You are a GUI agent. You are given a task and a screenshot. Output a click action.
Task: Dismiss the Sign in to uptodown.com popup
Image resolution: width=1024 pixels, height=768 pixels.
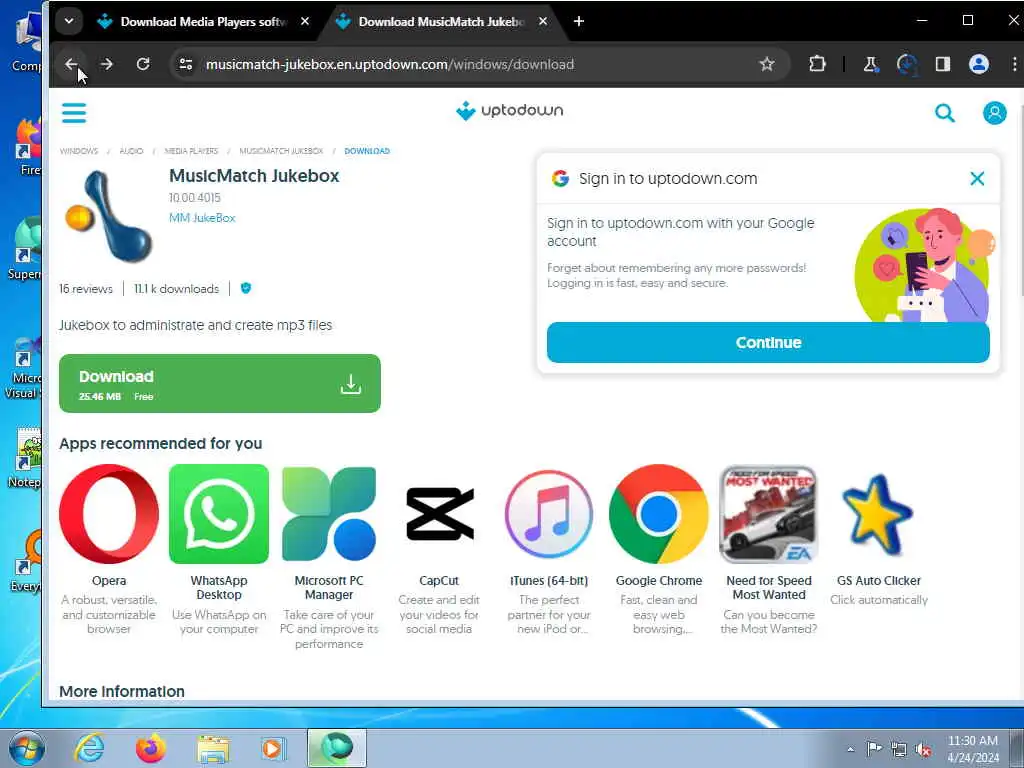(x=977, y=178)
